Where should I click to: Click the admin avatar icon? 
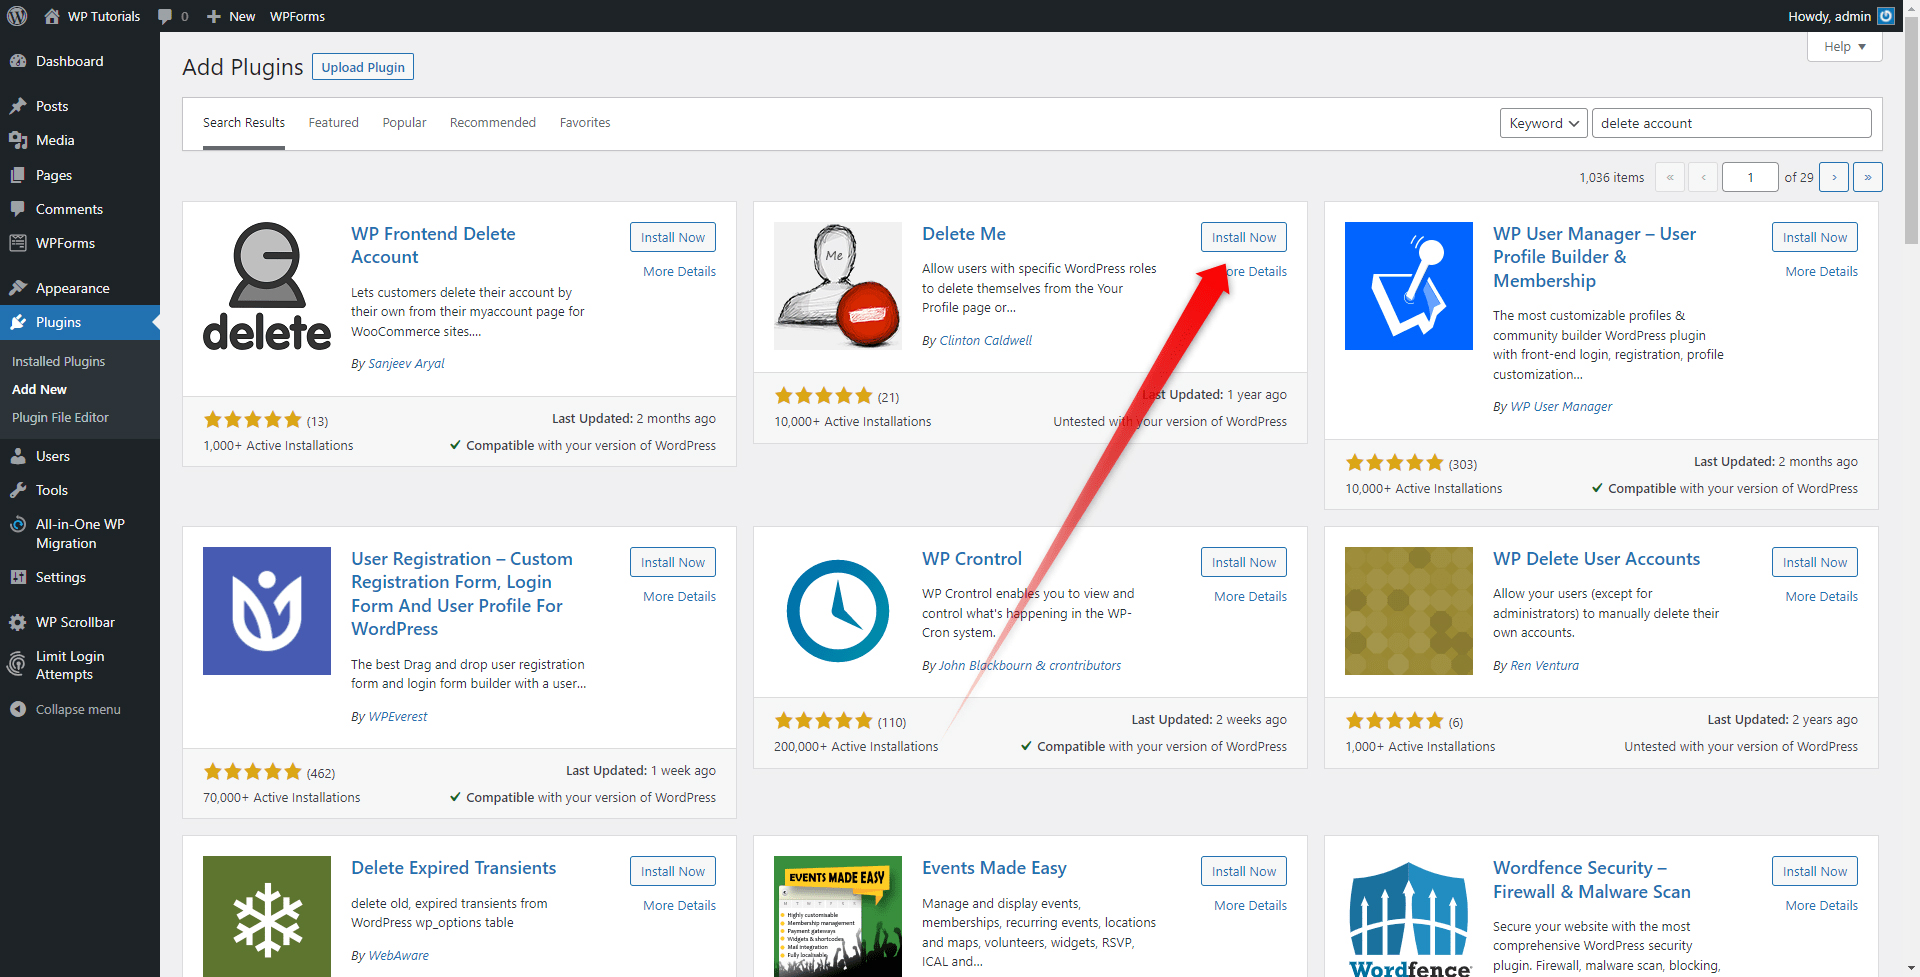point(1886,16)
